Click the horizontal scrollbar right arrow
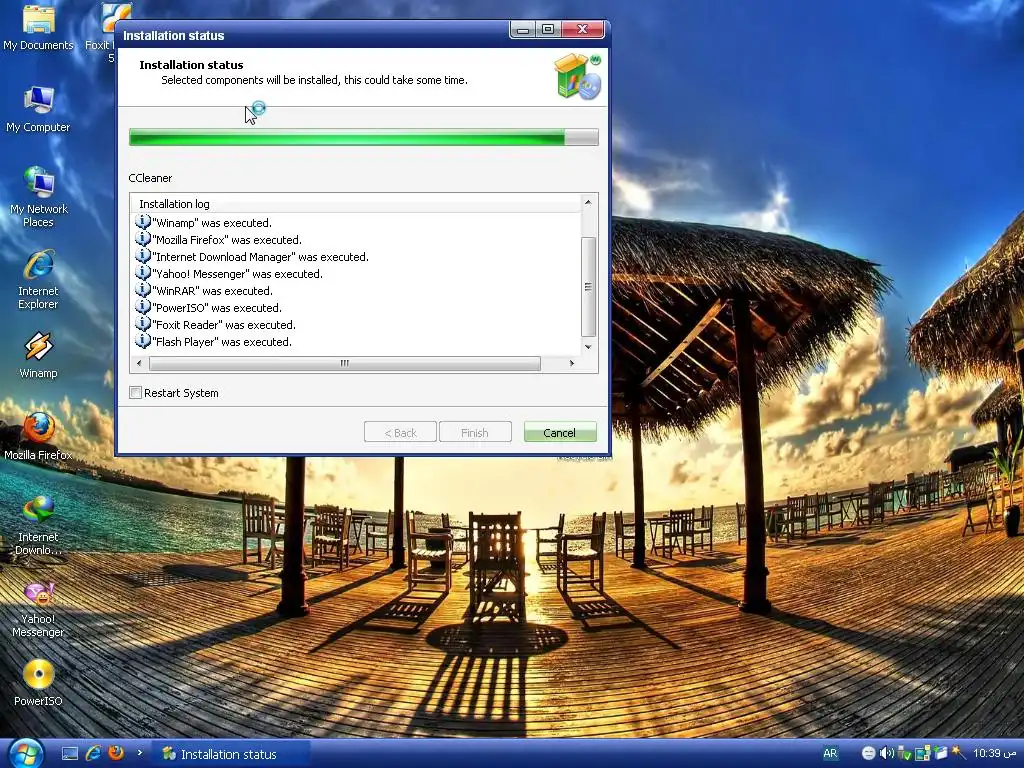This screenshot has height=768, width=1024. point(571,363)
